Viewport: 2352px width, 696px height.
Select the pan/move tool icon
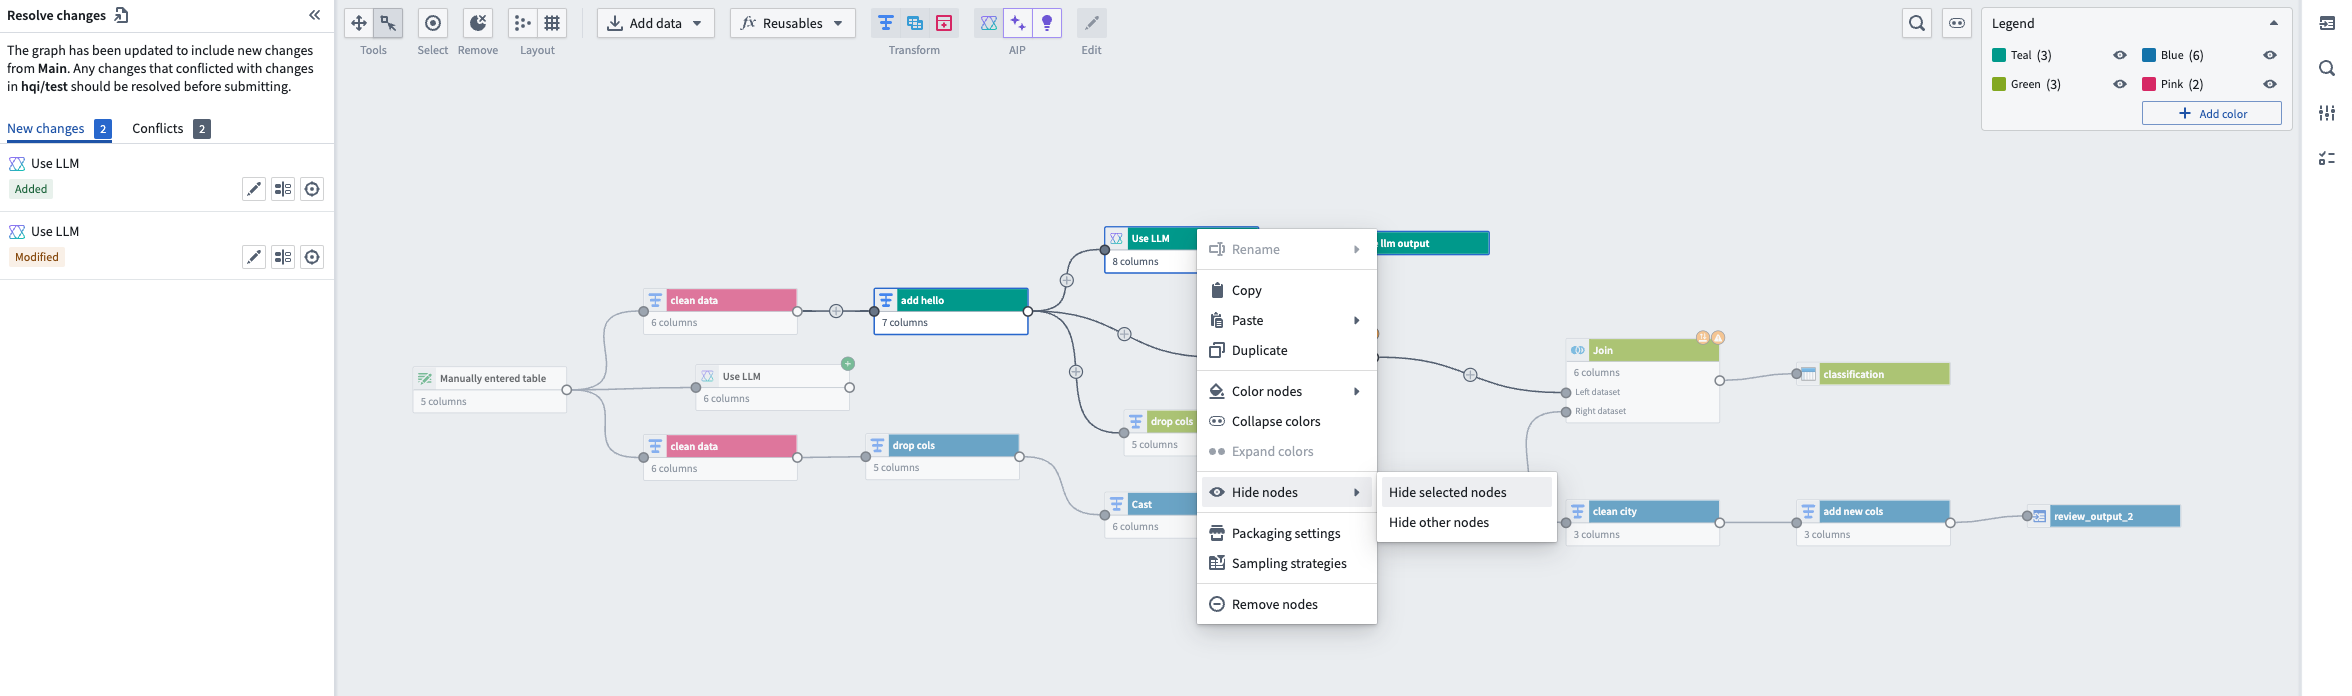pos(359,23)
